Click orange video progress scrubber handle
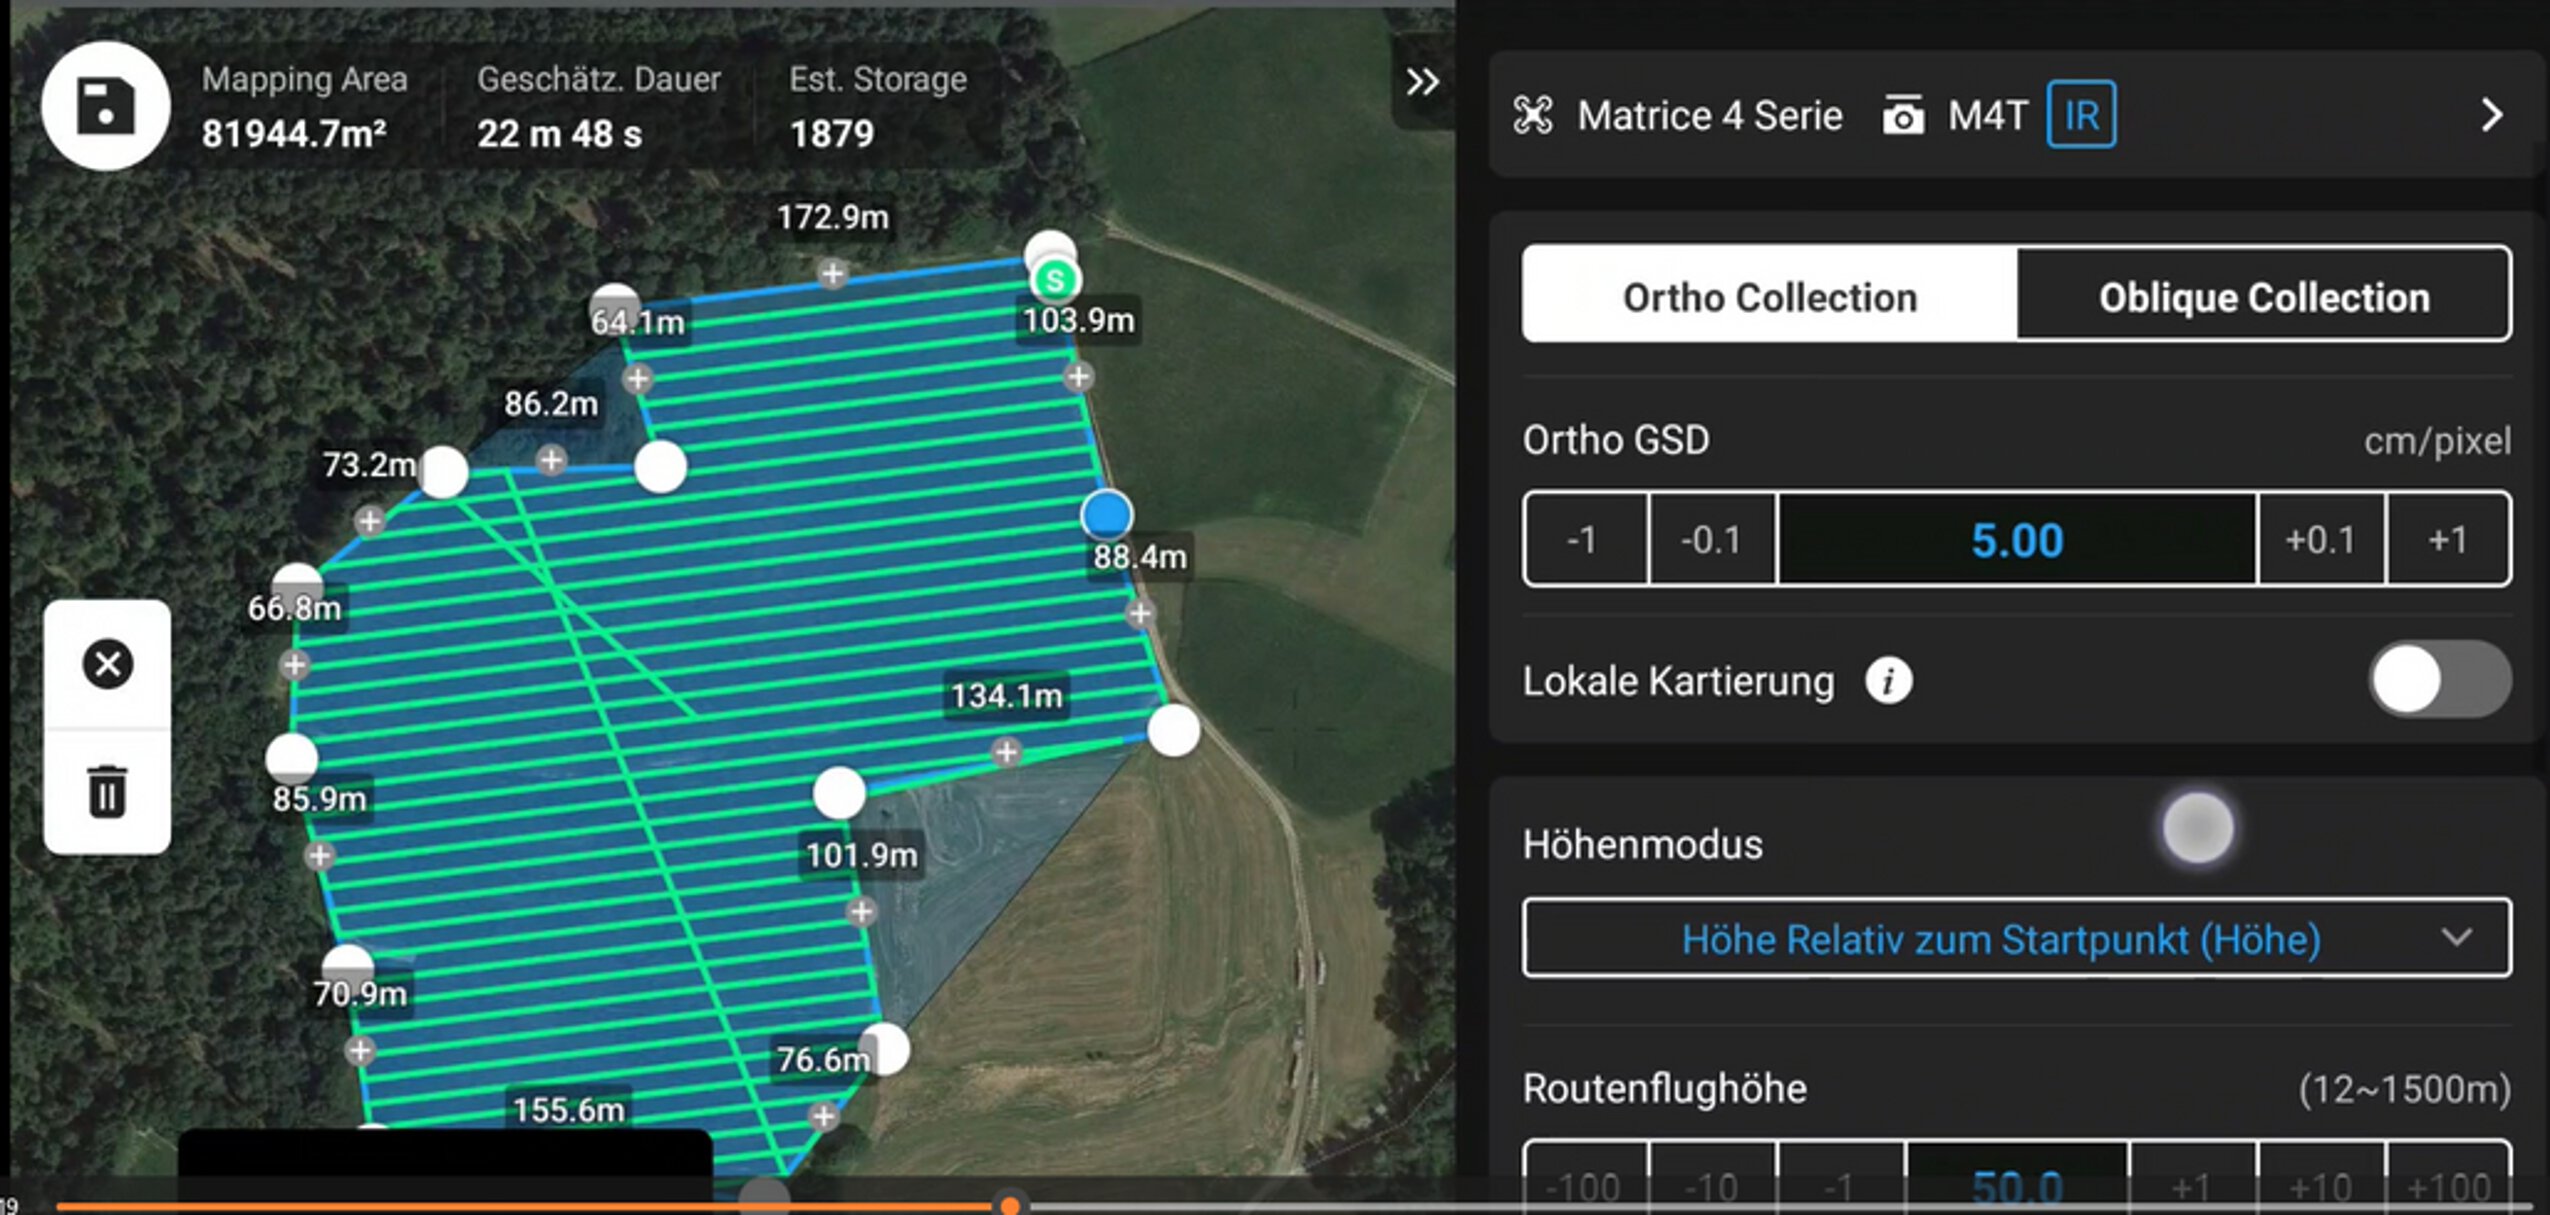This screenshot has height=1215, width=2550. pos(1010,1205)
